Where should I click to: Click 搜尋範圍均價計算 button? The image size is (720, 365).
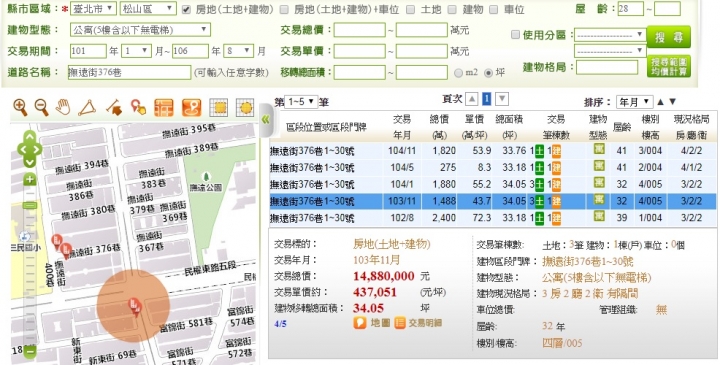pos(669,67)
